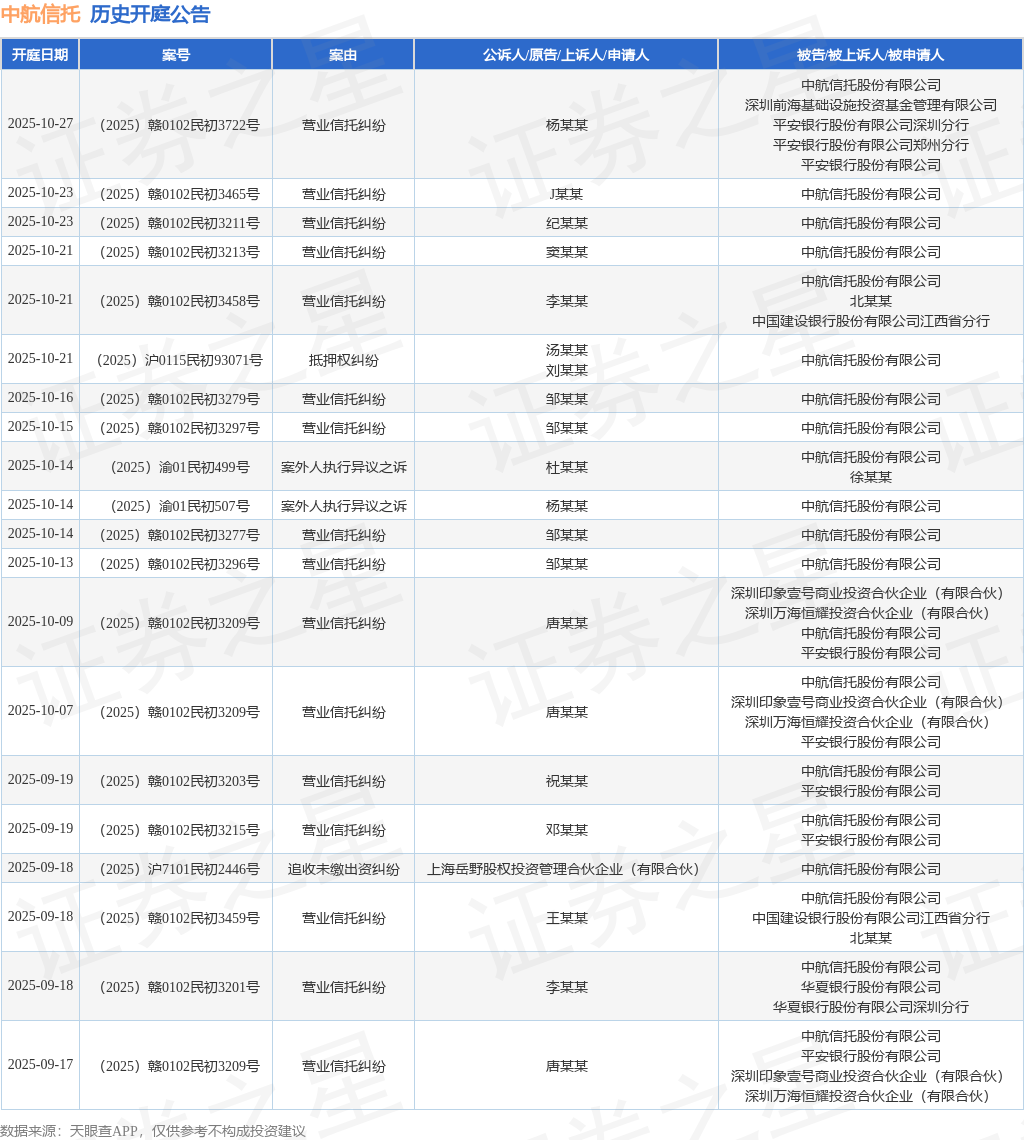Screen dimensions: 1024x1140
Task: Click case number 赣0102民初3722号
Action: click(180, 125)
